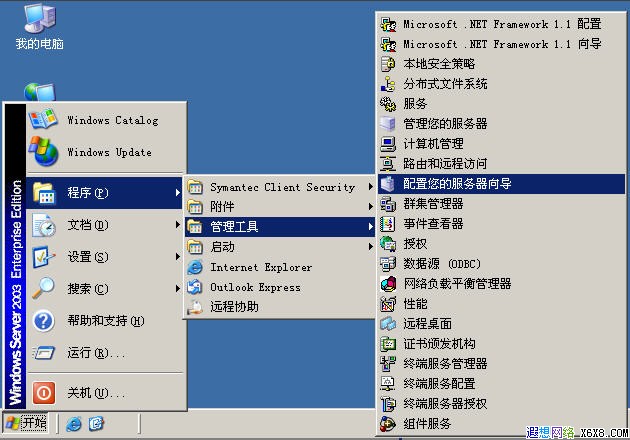Expand the Documents (文档) submenu arrow
The height and width of the screenshot is (440, 630).
click(177, 225)
